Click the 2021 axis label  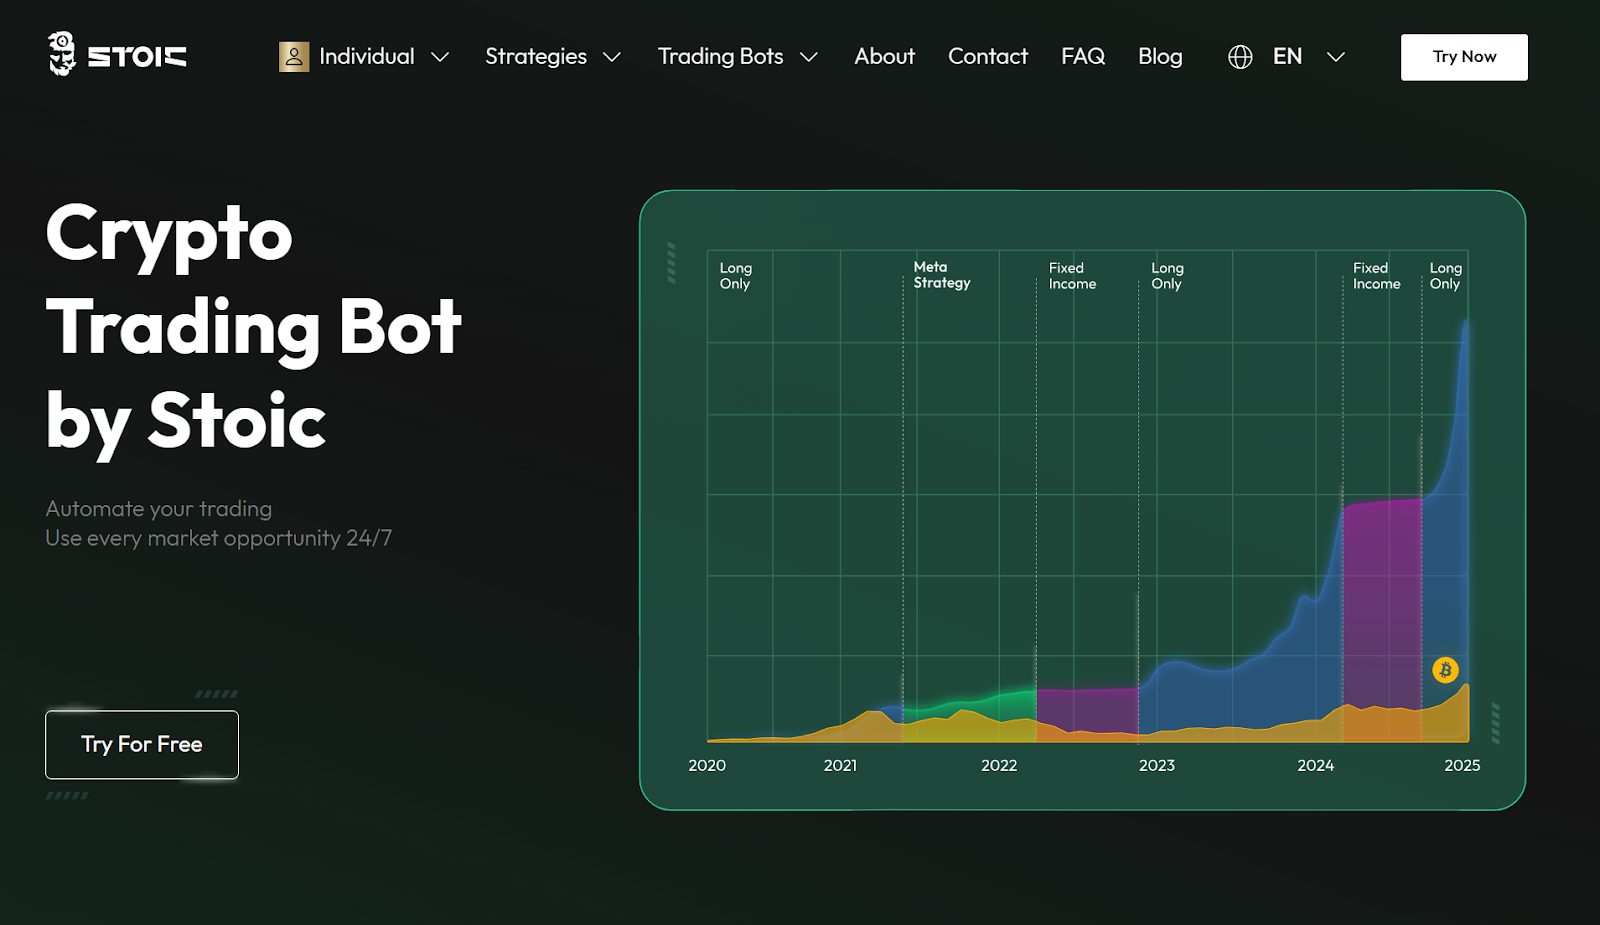coord(840,765)
